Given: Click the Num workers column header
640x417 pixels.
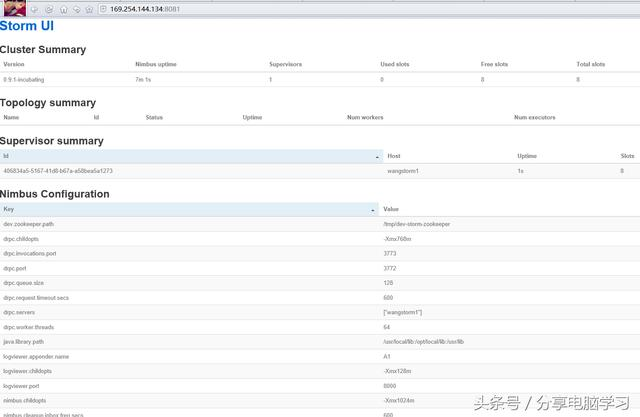Looking at the screenshot, I should (365, 117).
